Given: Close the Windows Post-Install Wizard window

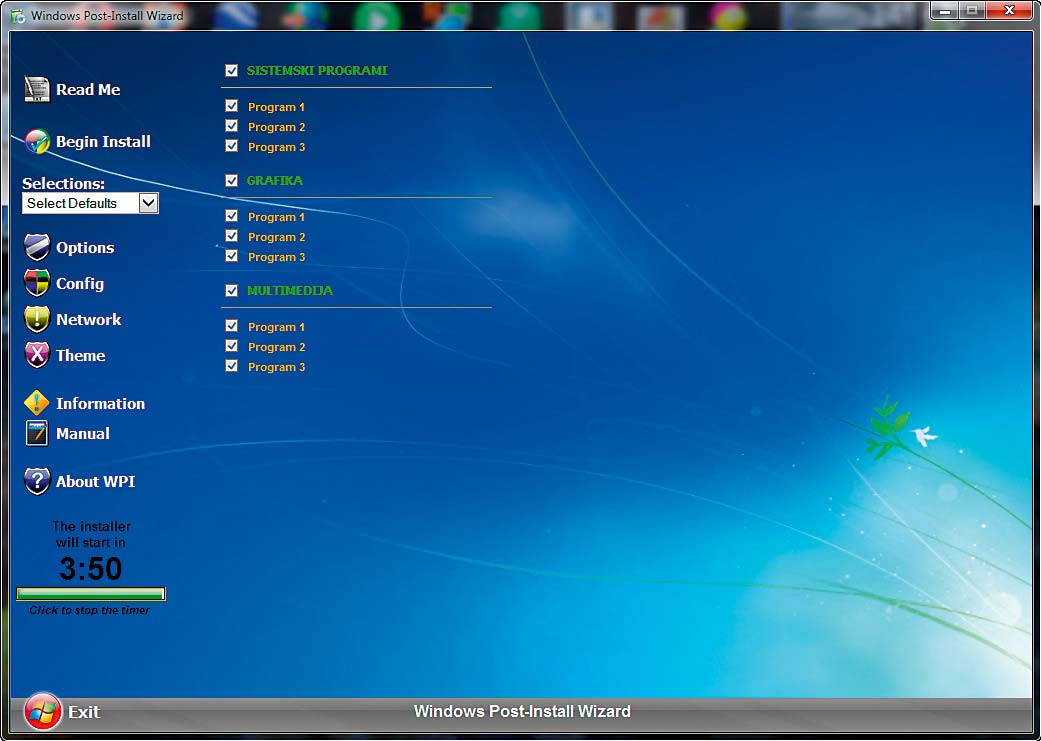Looking at the screenshot, I should 1009,11.
